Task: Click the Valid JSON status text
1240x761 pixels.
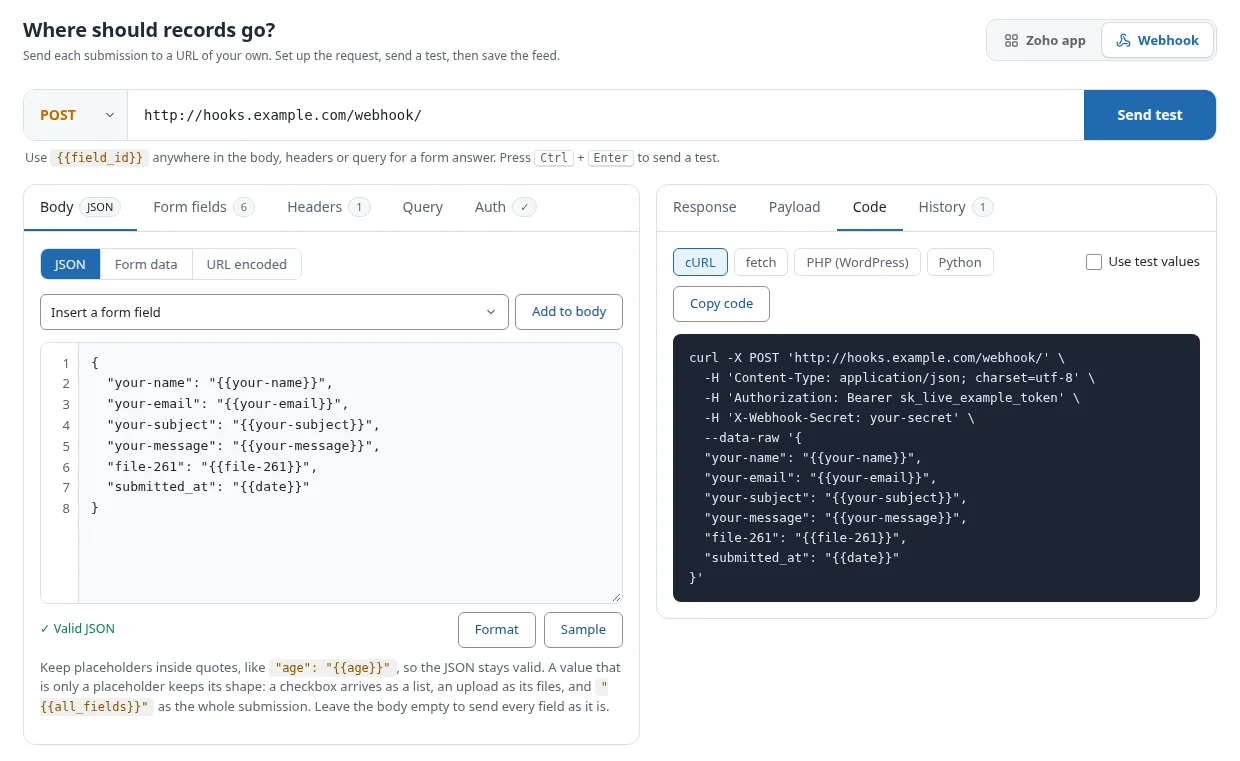Action: click(78, 629)
